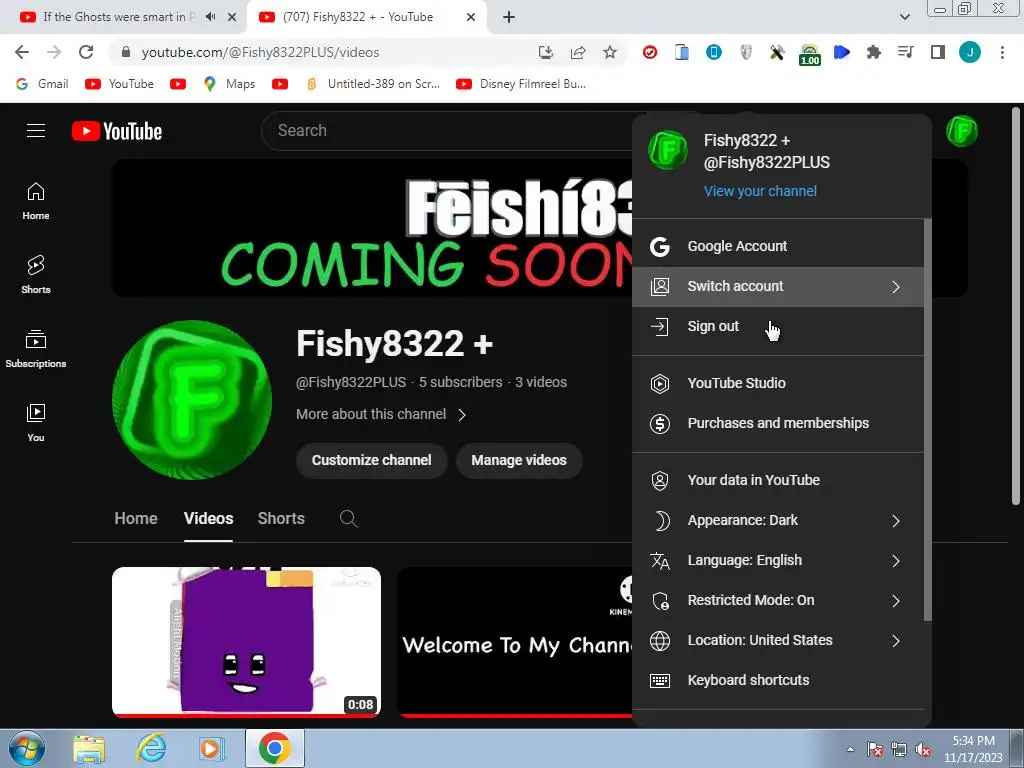Switch to 'If the Ghosts were smart' tab
1024x768 pixels.
pos(121,17)
